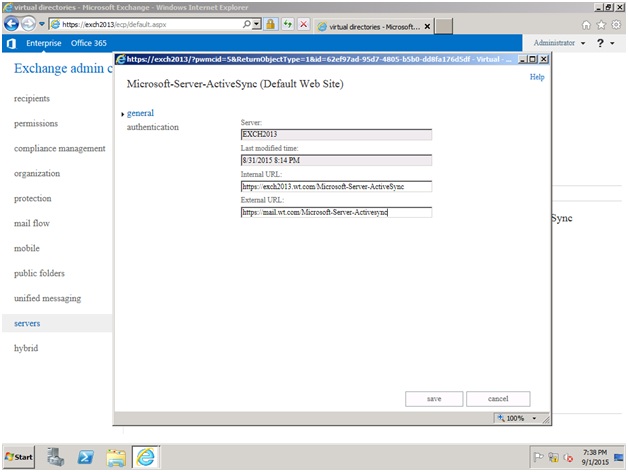The width and height of the screenshot is (628, 472).
Task: Click the security lock icon in address bar
Action: point(271,24)
